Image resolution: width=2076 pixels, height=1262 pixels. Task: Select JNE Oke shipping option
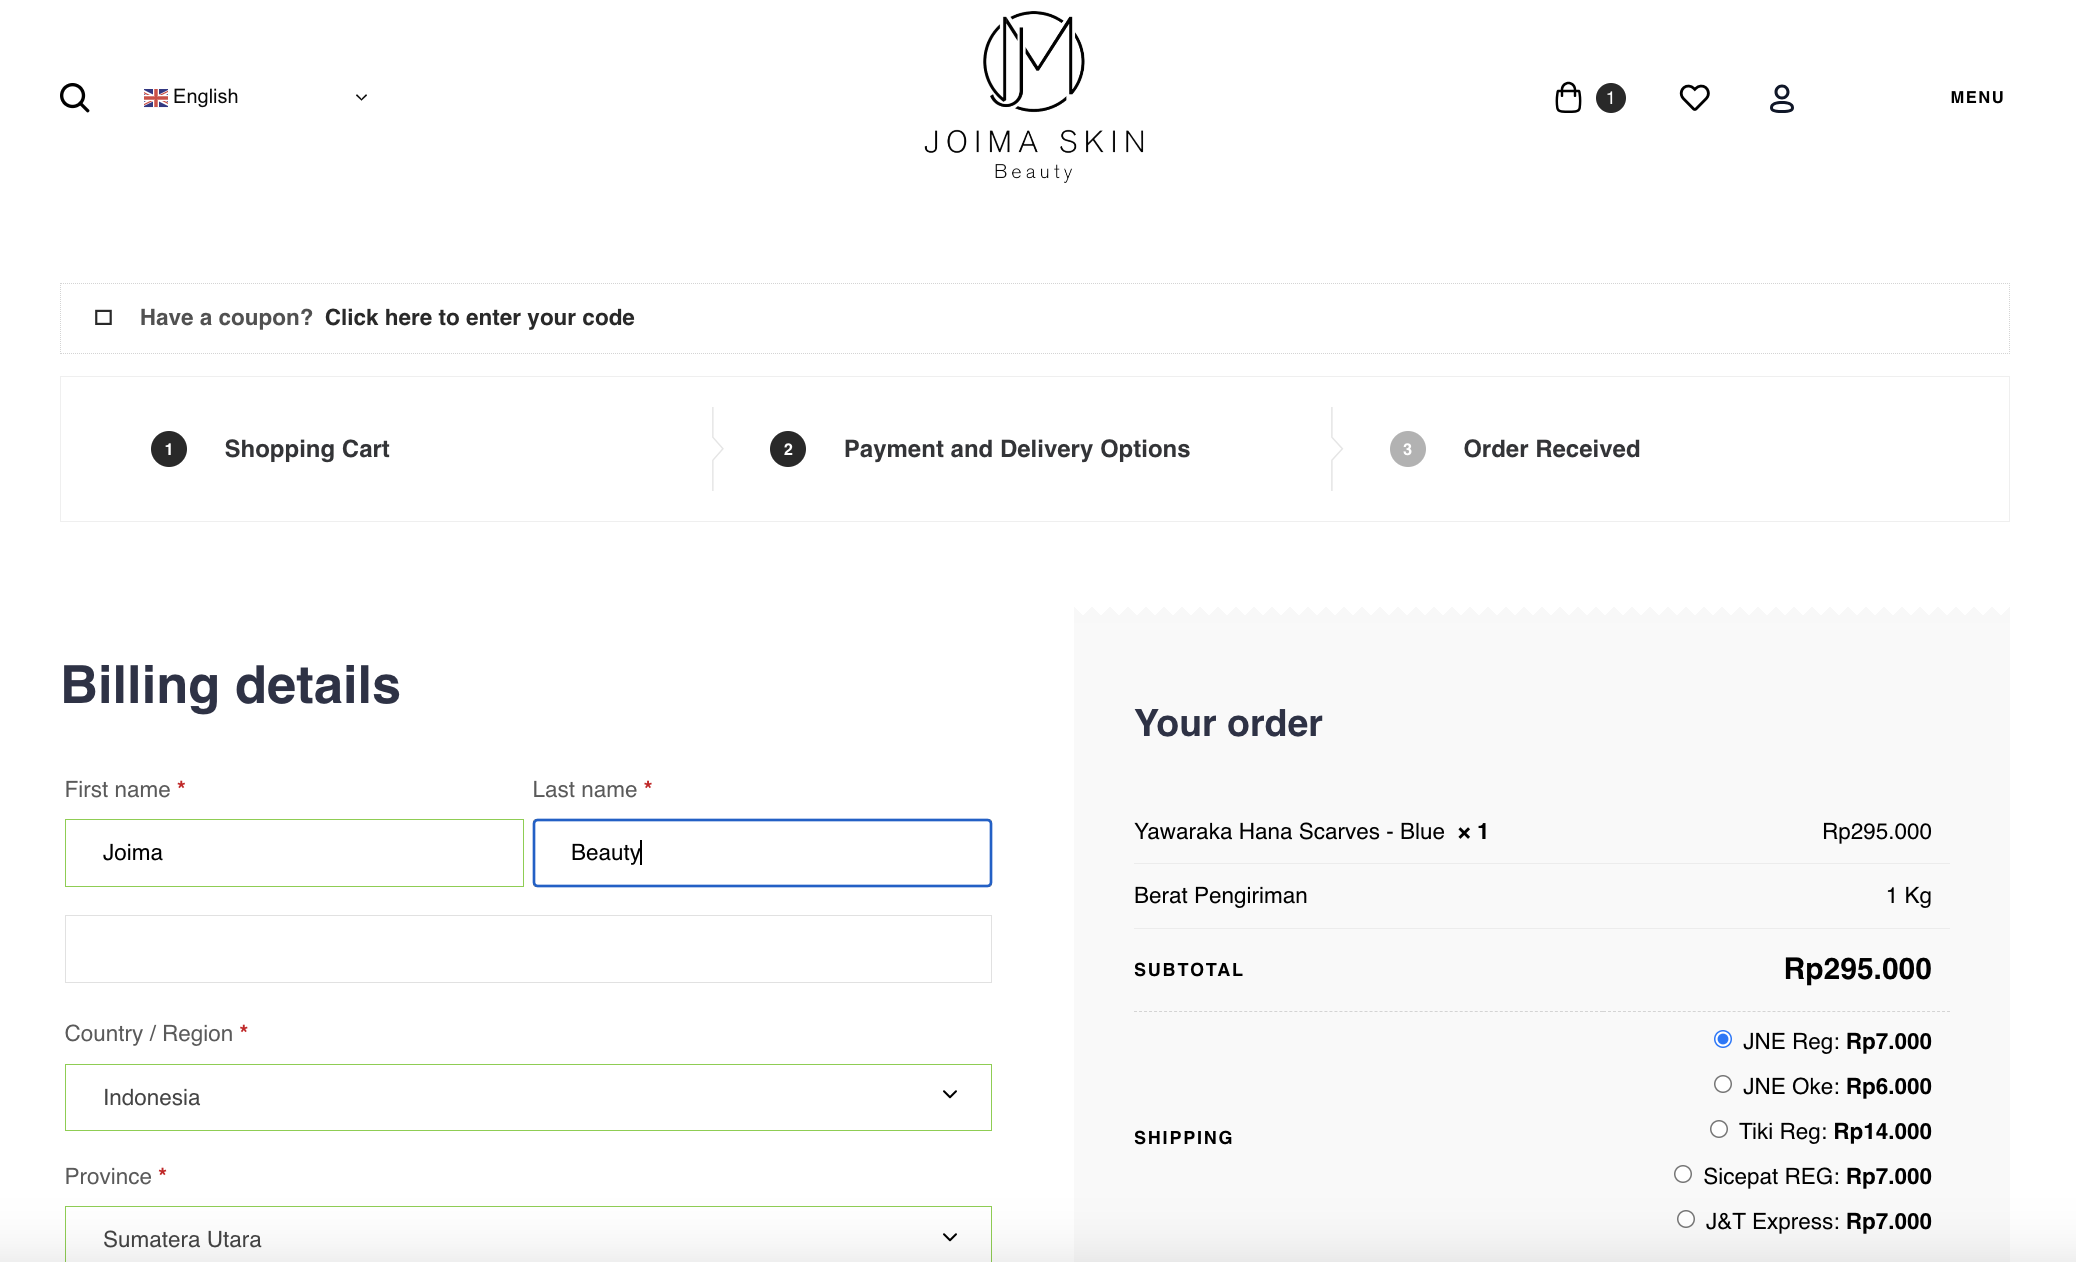[1722, 1084]
